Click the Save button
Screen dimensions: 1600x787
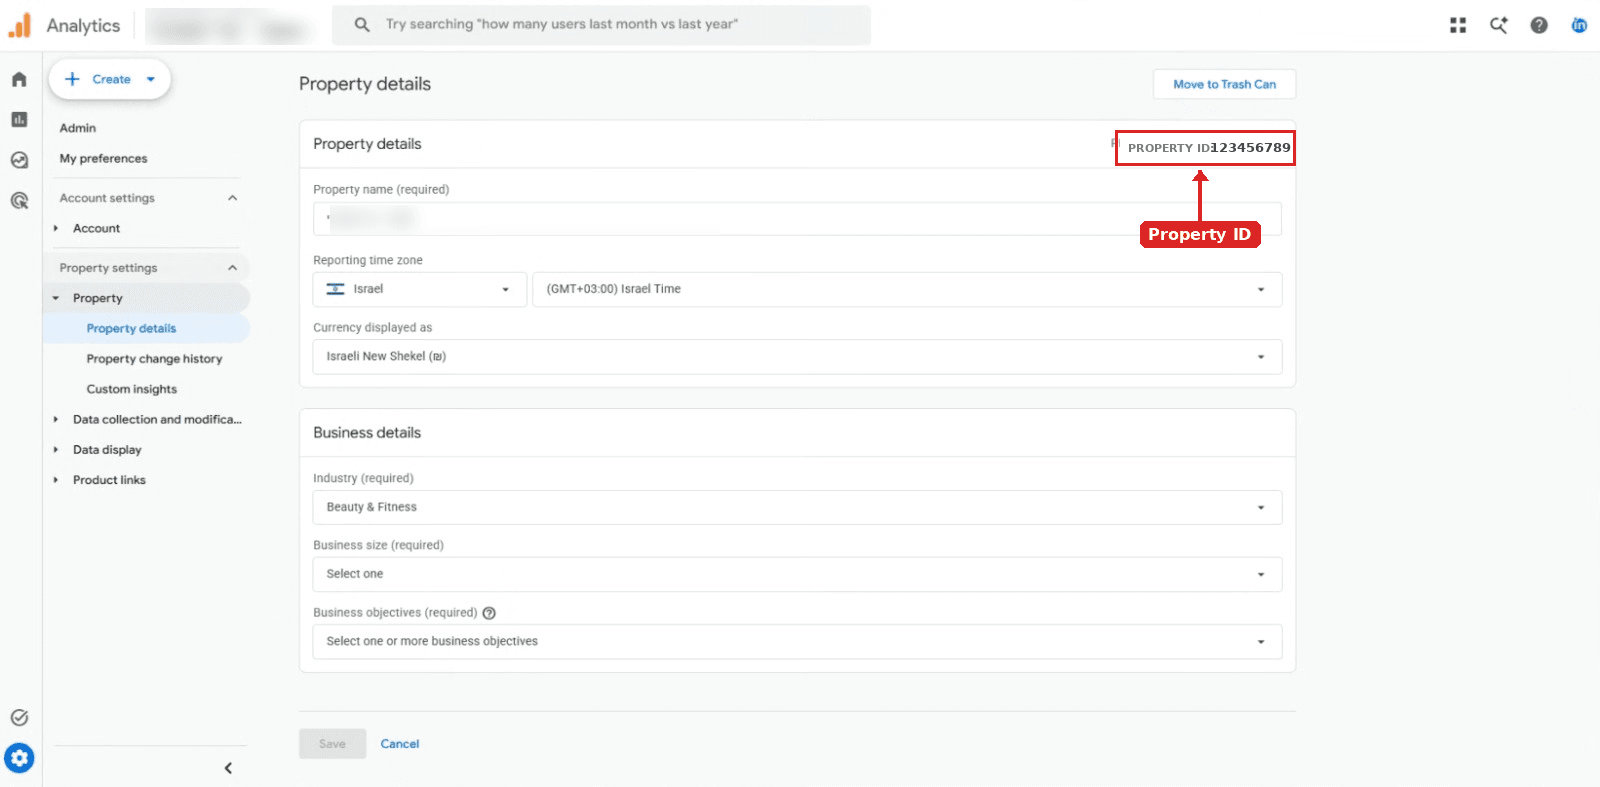pyautogui.click(x=332, y=744)
